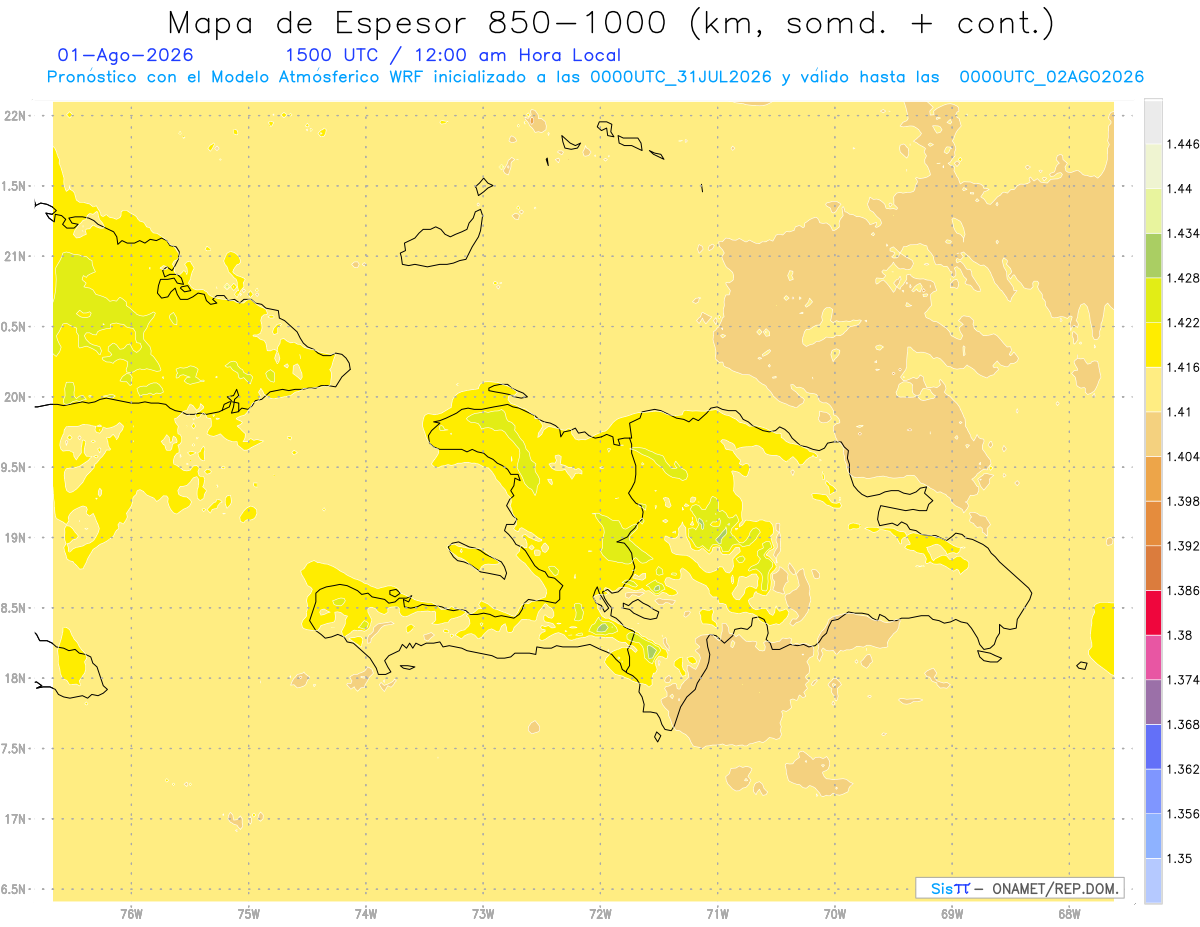Click the legend value '1.392'
The height and width of the screenshot is (927, 1200).
click(x=1182, y=546)
